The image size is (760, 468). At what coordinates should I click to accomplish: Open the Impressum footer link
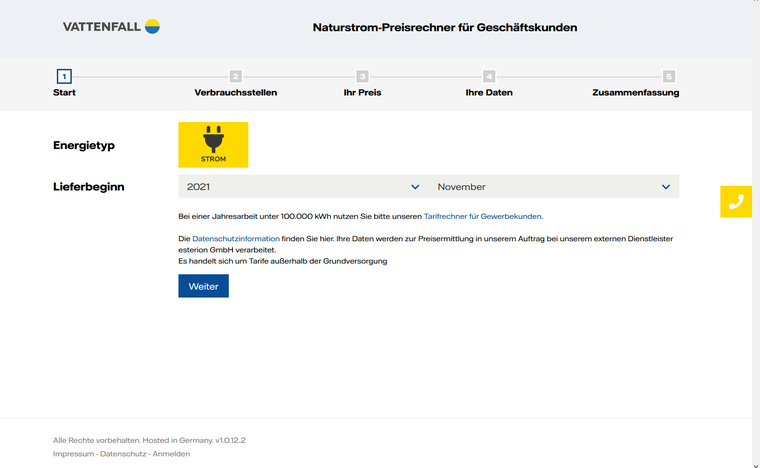tap(73, 454)
